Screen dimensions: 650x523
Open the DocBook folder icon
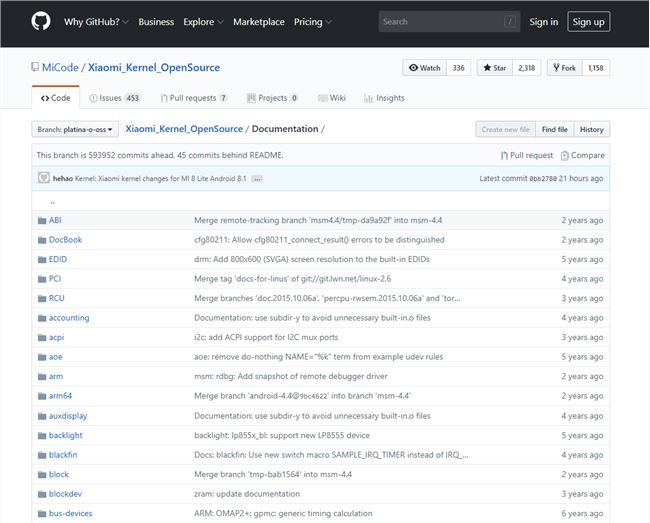click(x=42, y=240)
